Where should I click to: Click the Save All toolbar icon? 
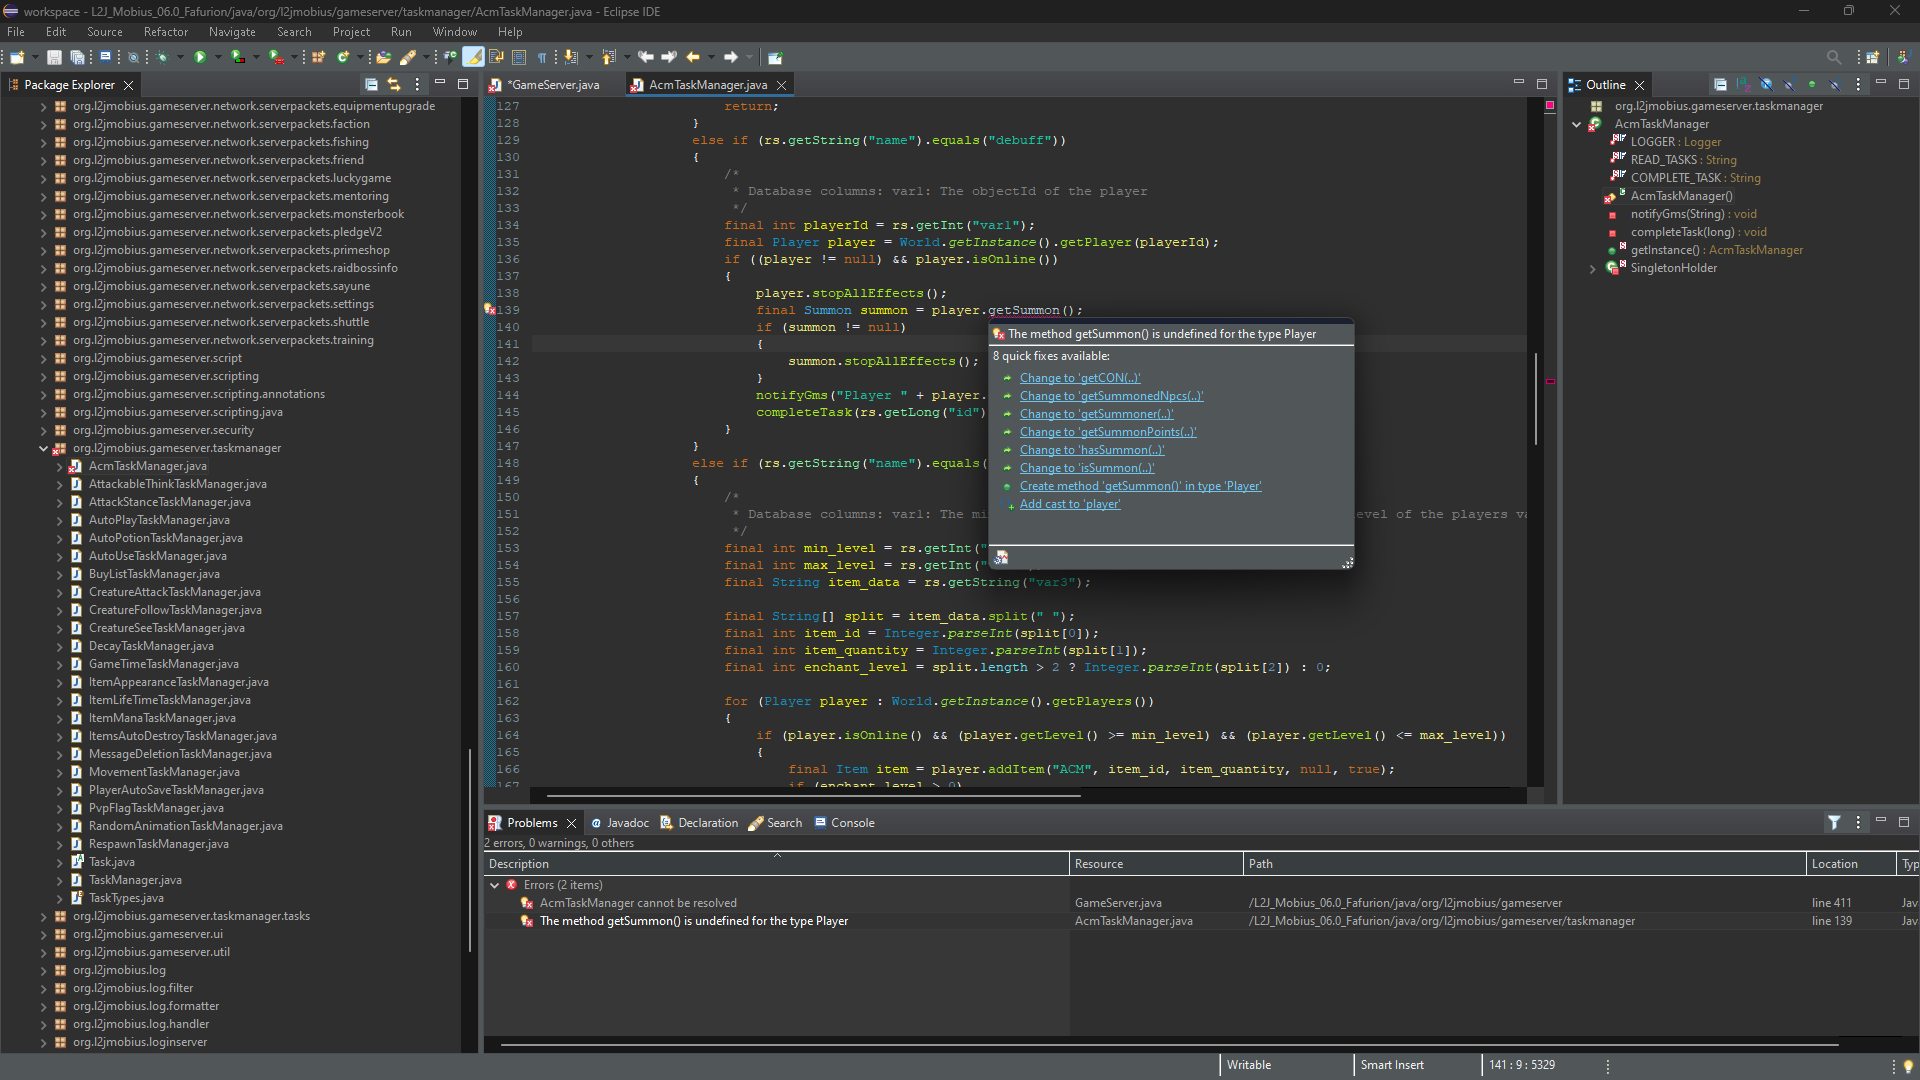77,57
